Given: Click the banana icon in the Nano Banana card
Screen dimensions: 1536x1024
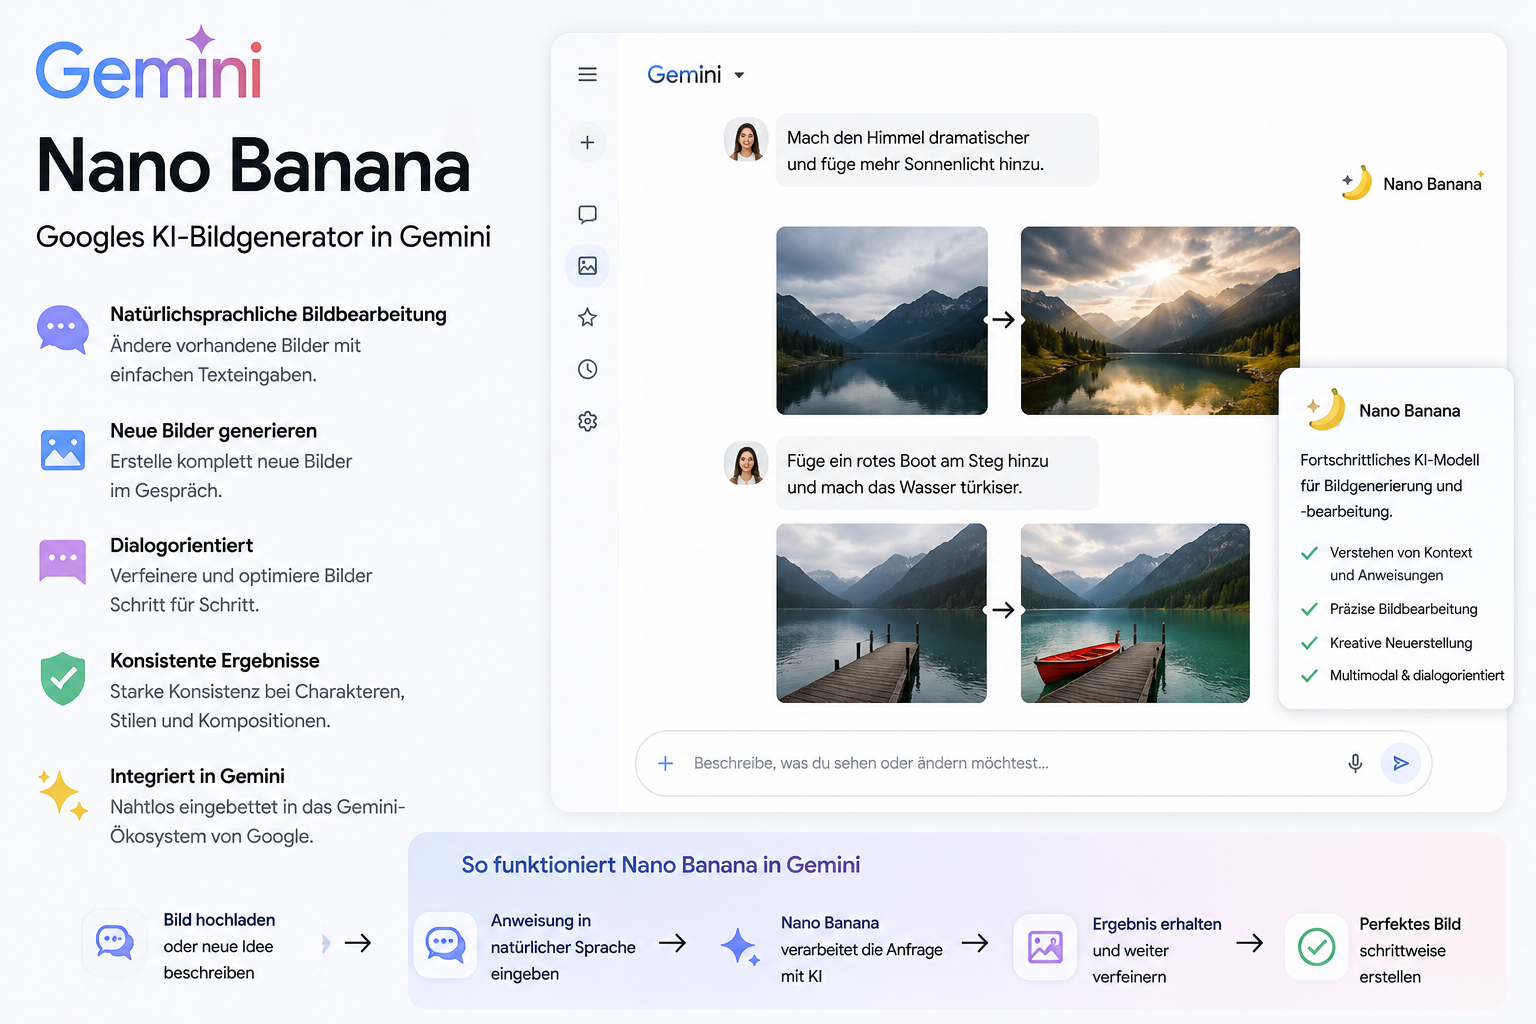Looking at the screenshot, I should coord(1326,410).
